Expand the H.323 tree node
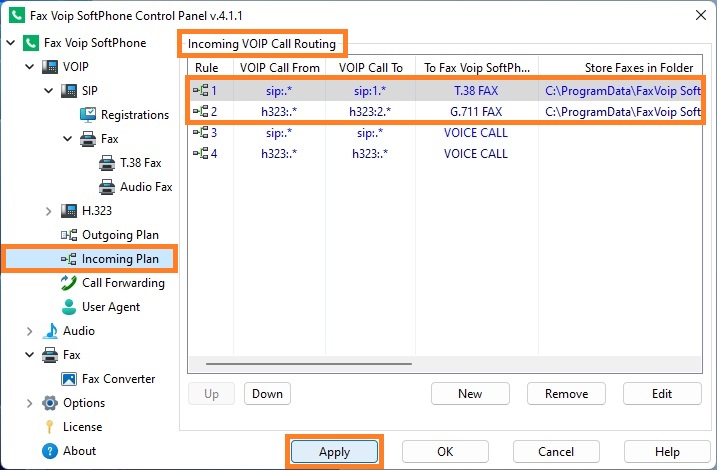The width and height of the screenshot is (717, 470). pos(48,211)
